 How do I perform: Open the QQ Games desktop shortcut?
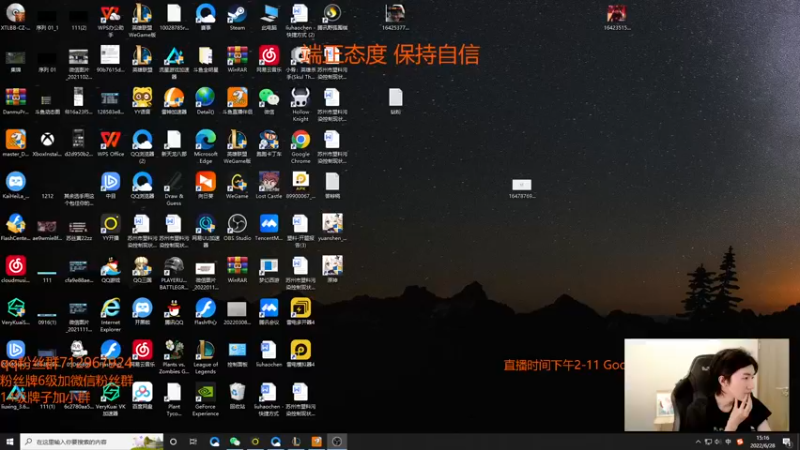[x=110, y=270]
